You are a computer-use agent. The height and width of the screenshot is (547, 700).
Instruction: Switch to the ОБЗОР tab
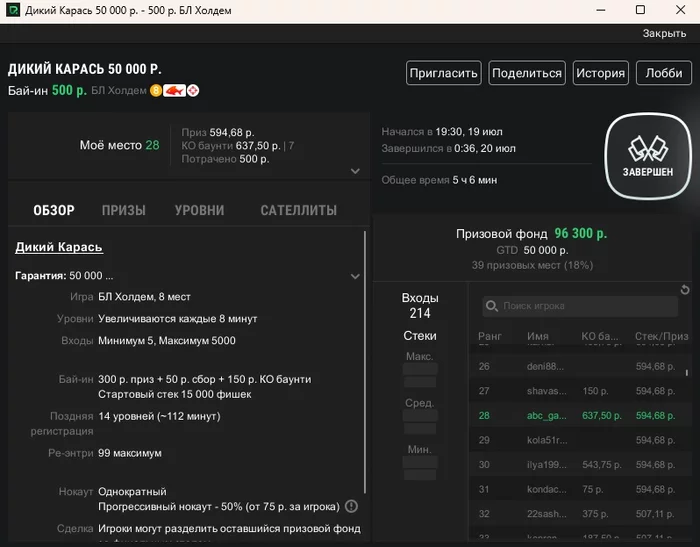click(x=54, y=210)
